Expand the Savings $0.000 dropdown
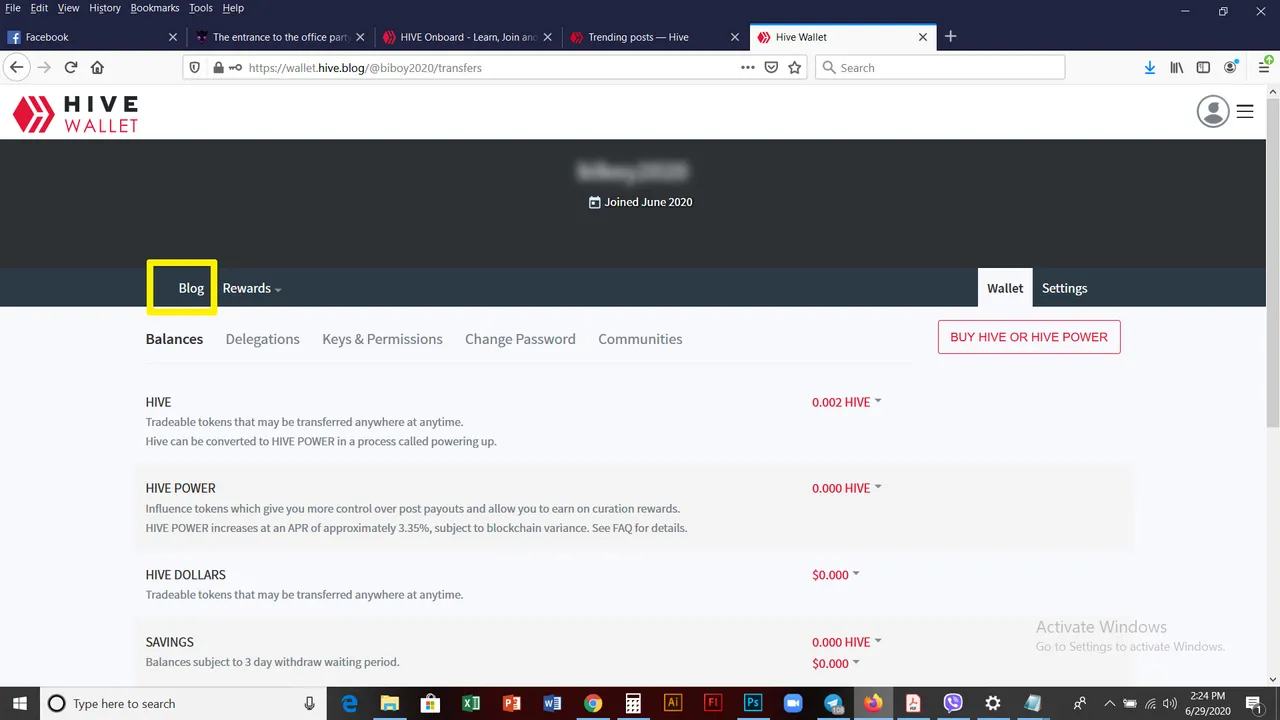 836,664
